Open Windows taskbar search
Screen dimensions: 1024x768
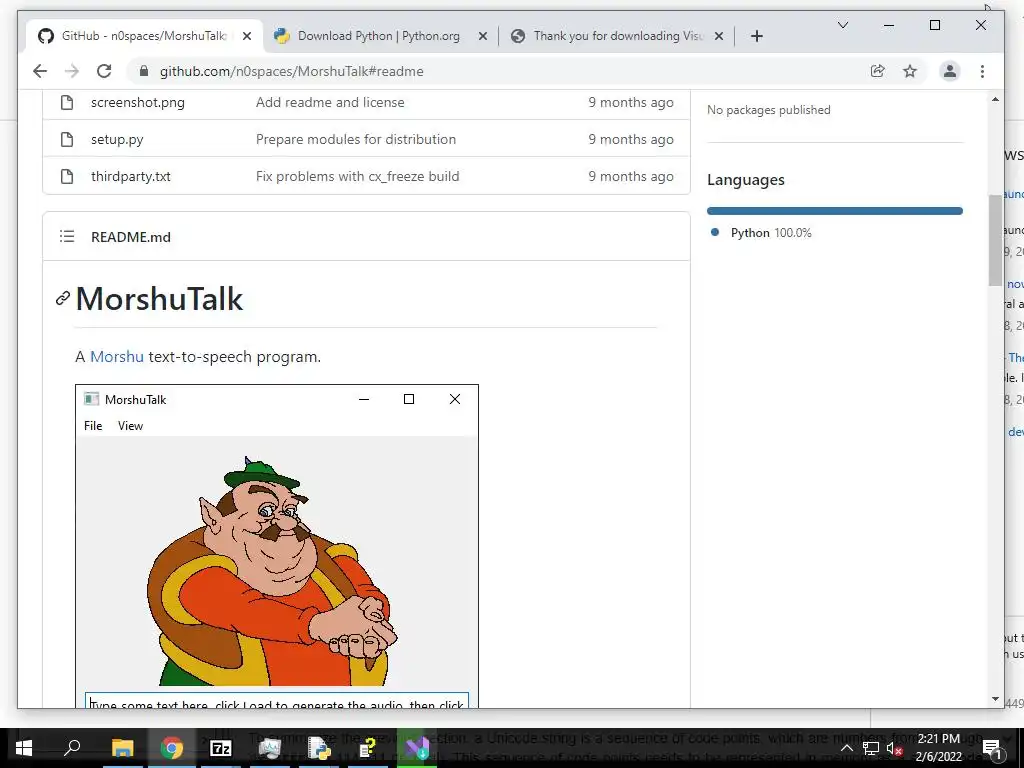(x=72, y=748)
